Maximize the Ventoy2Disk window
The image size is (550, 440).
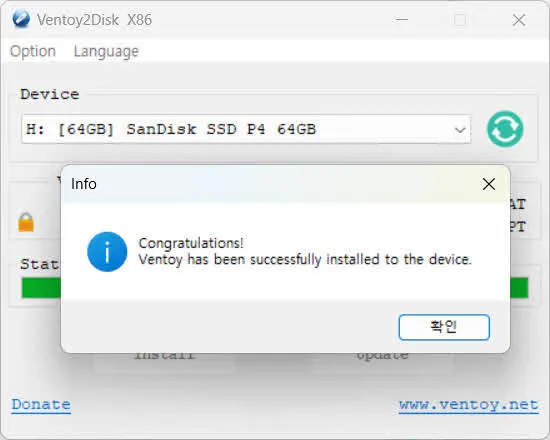coord(460,20)
